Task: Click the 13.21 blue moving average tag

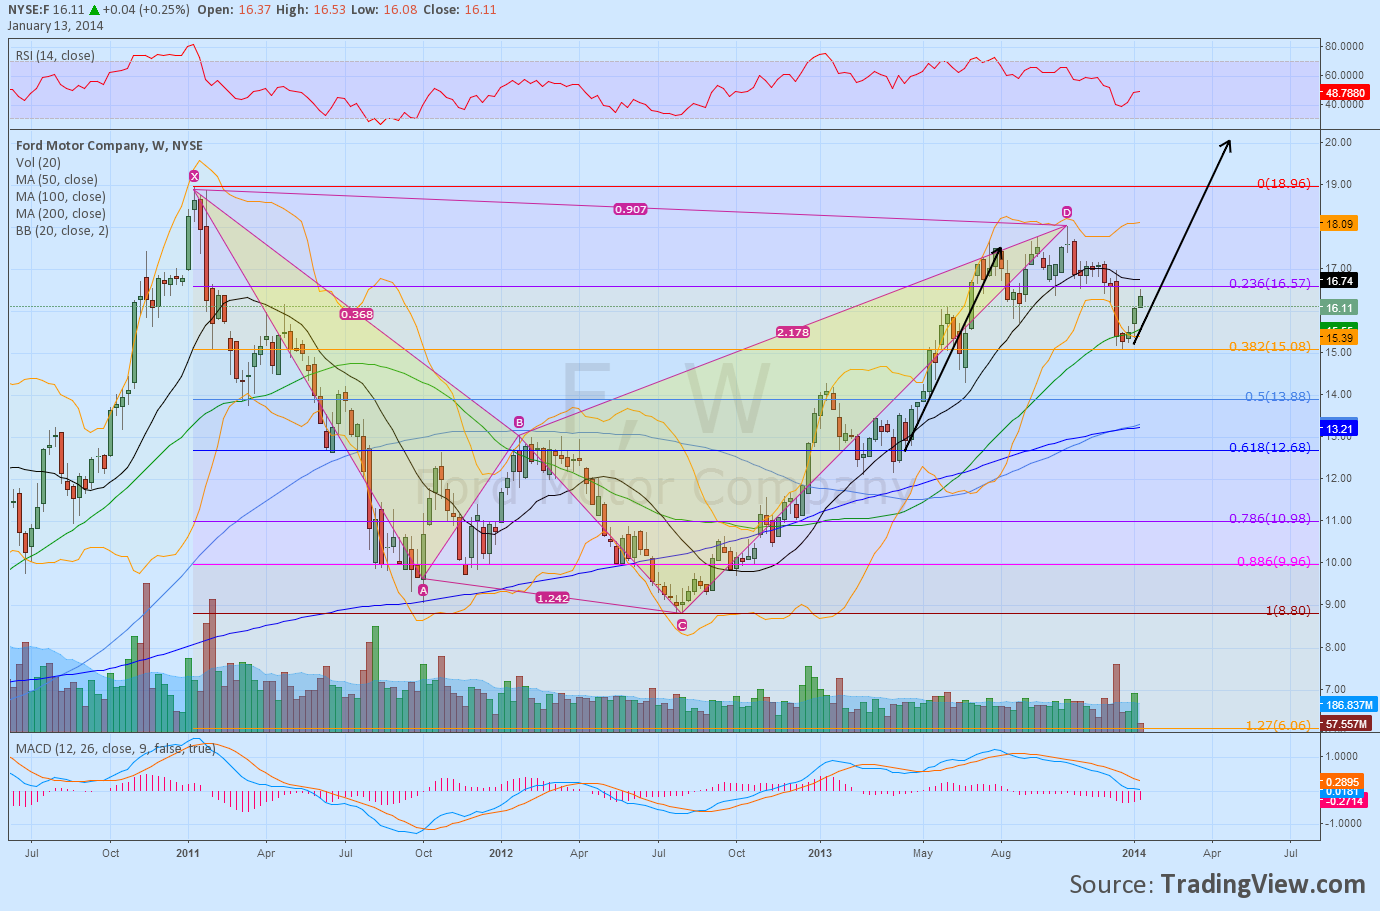Action: (x=1339, y=429)
